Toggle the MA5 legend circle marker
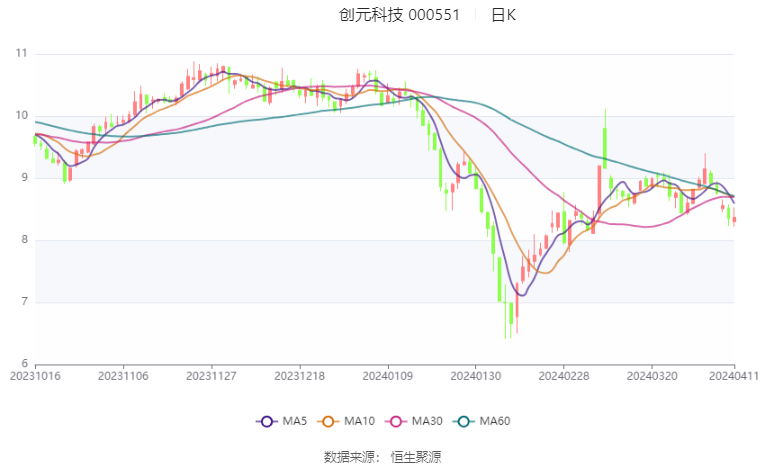This screenshot has height=465, width=765. (266, 422)
